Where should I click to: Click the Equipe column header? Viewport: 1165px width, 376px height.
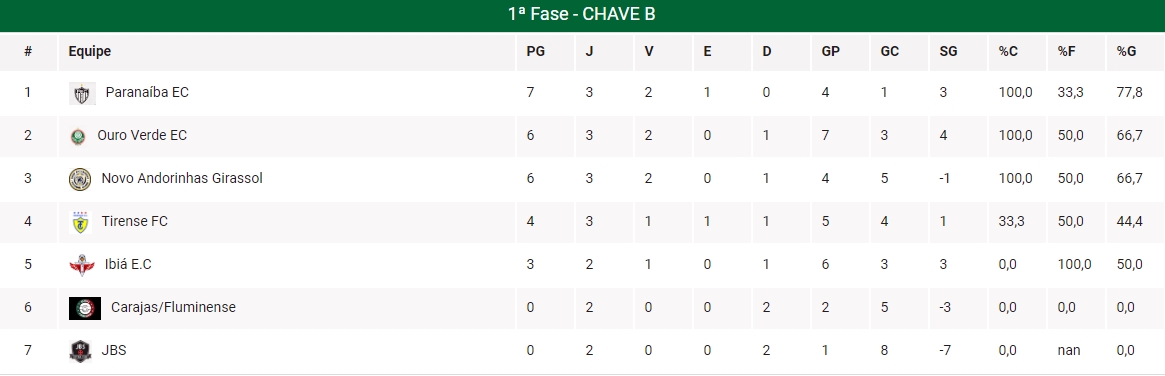click(x=89, y=51)
